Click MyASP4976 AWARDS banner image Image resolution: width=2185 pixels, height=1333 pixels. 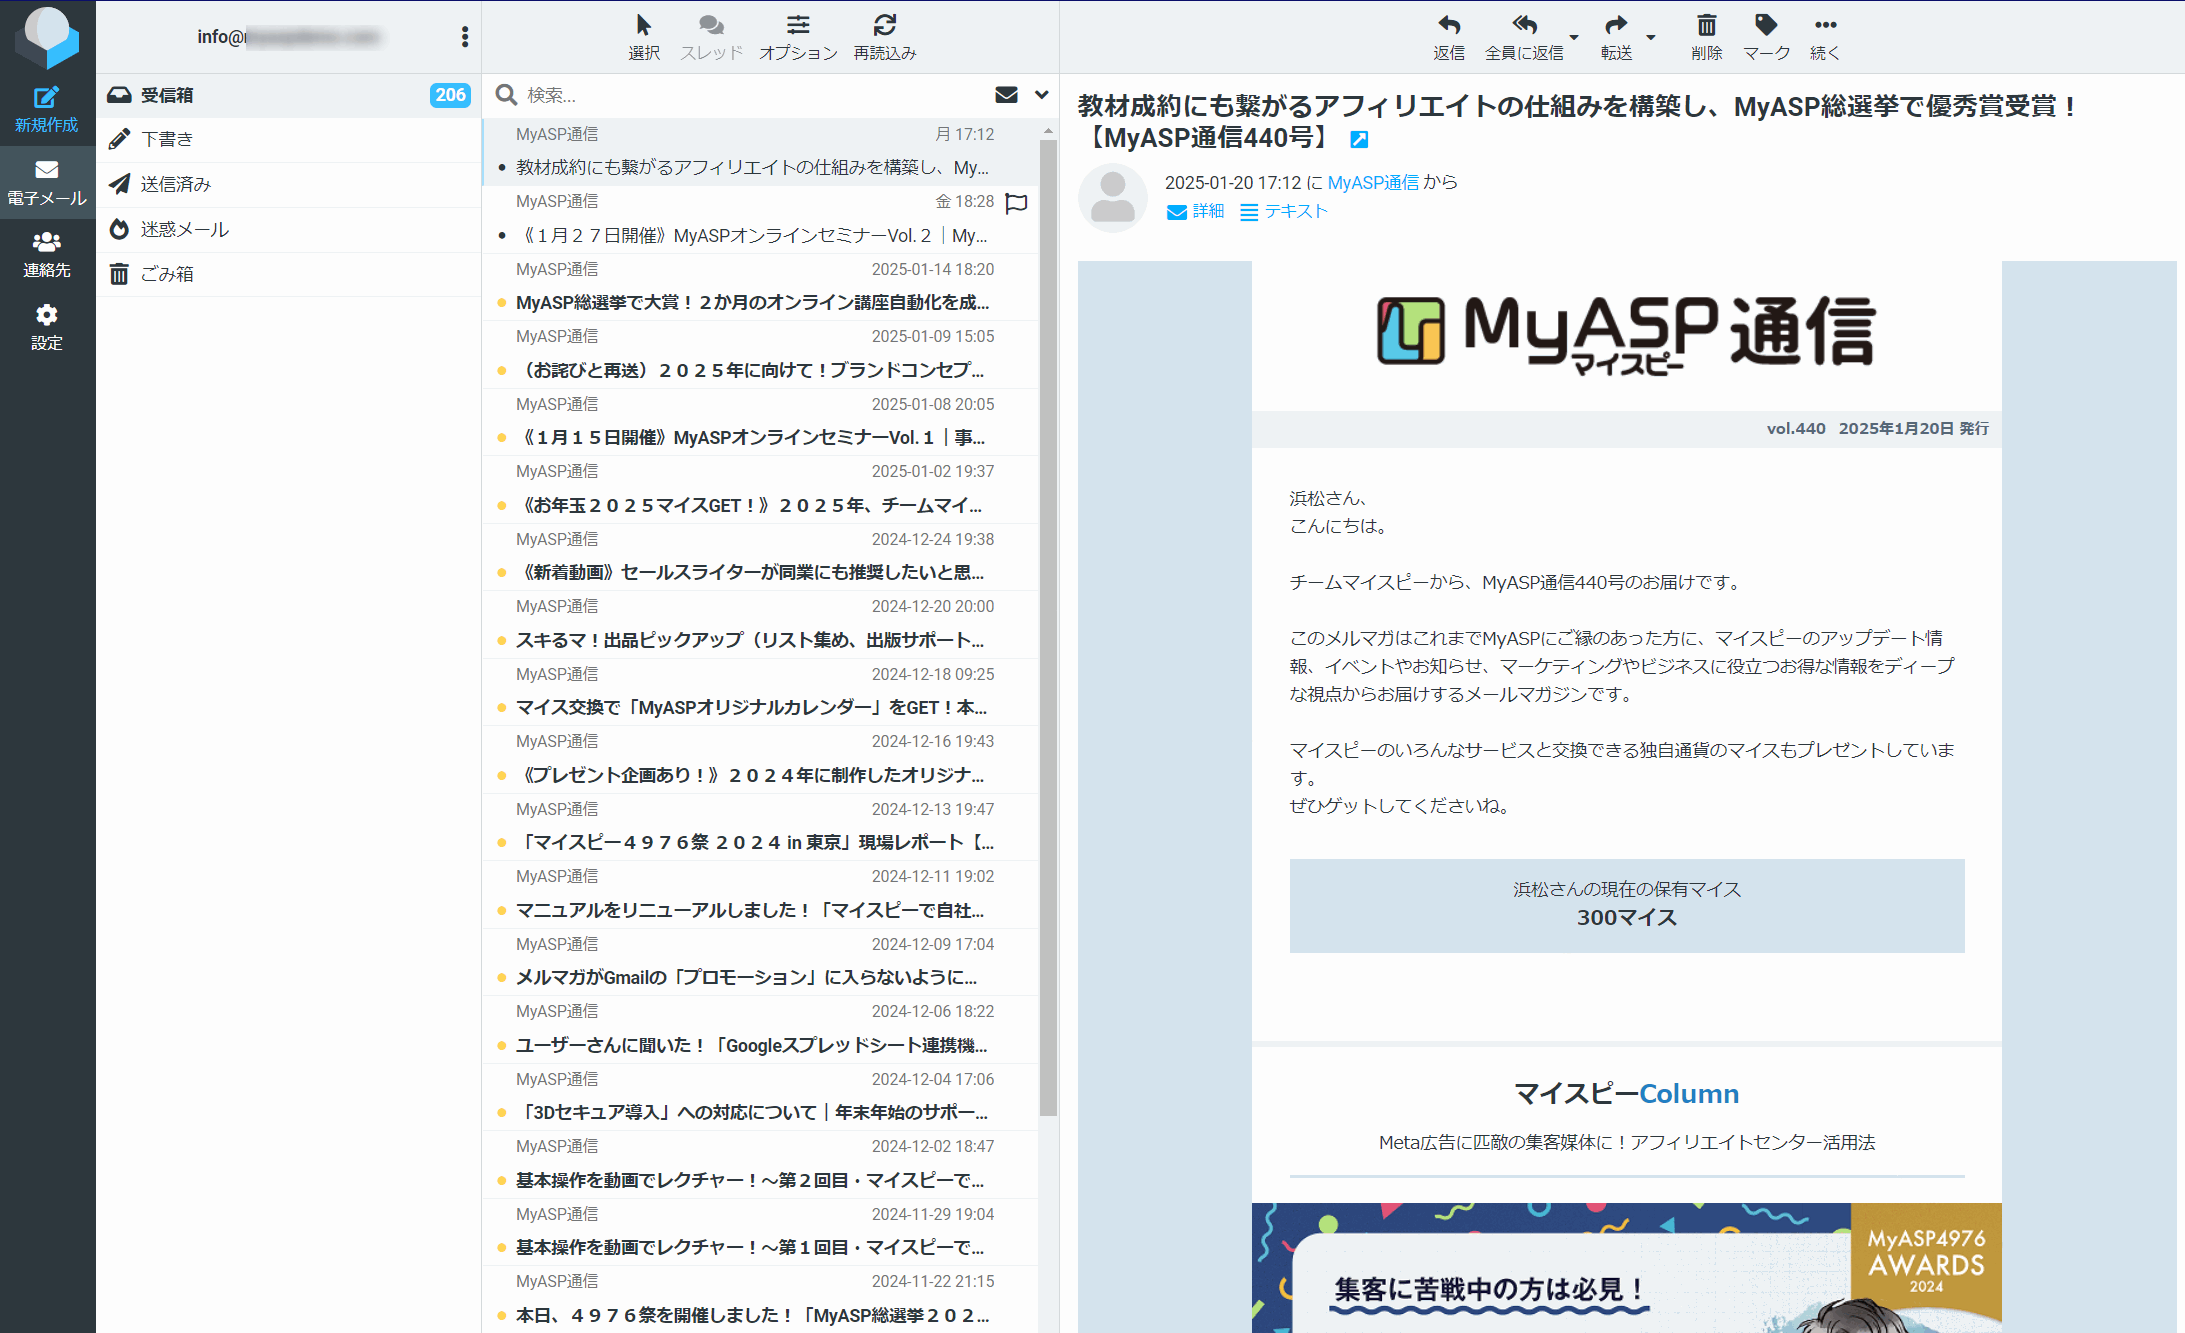tap(1626, 1268)
